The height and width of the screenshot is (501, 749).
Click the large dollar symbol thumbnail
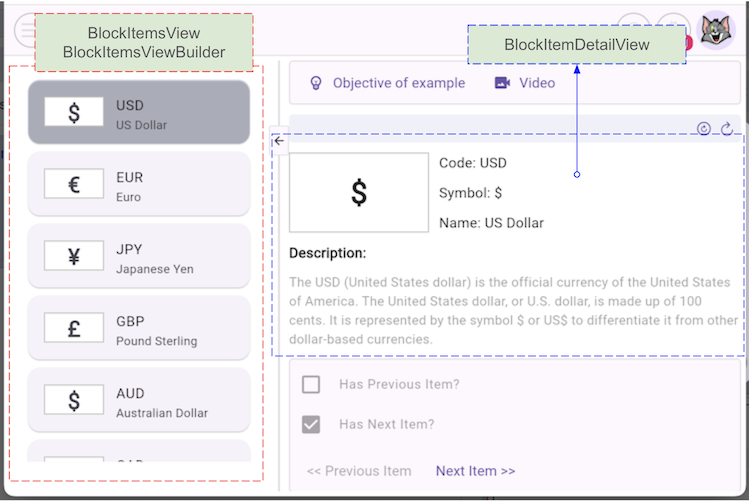358,193
